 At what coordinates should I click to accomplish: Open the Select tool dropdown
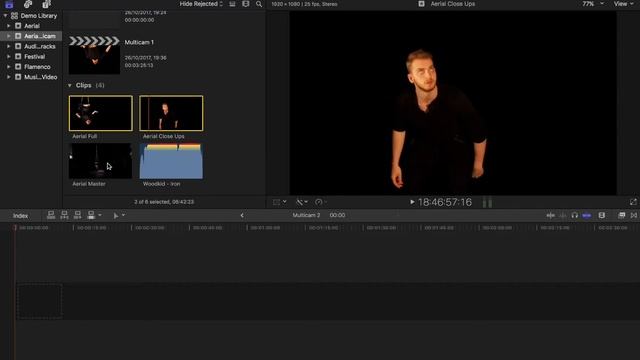[119, 216]
